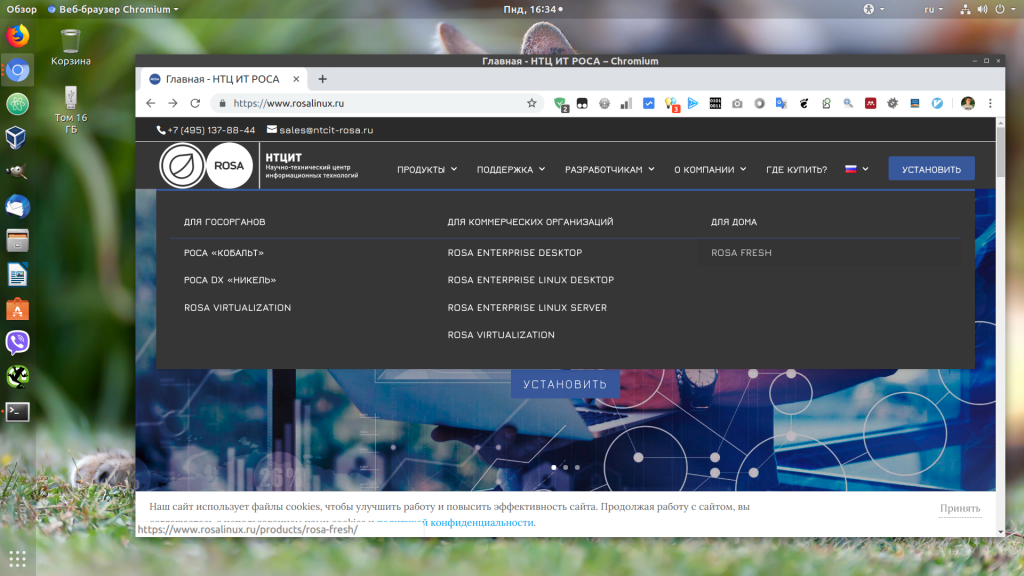Image resolution: width=1024 pixels, height=576 pixels.
Task: Click the round ROSA logo
Action: [x=230, y=166]
